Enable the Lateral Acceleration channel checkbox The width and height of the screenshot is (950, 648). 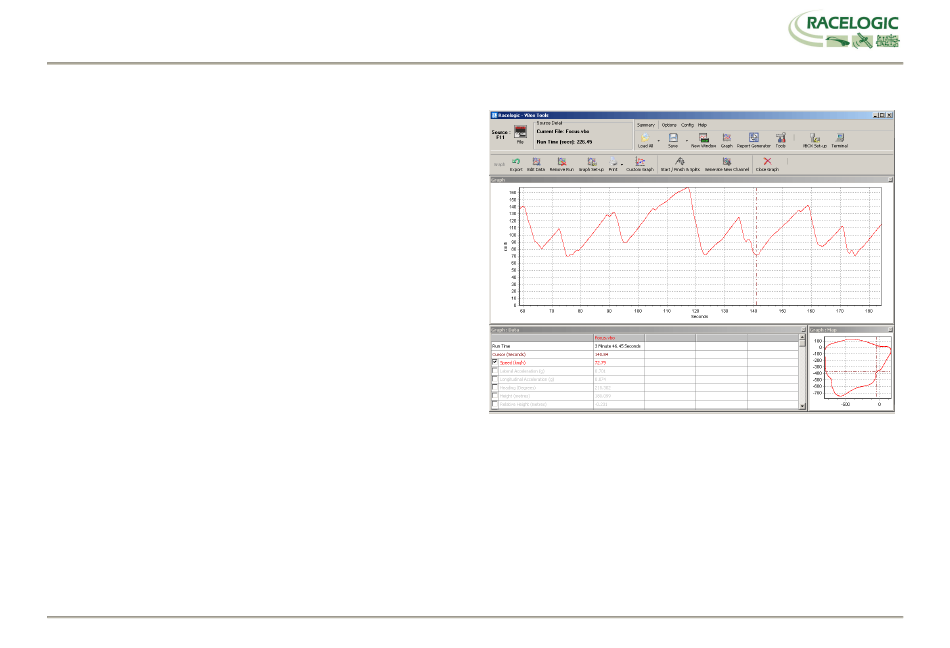point(495,371)
